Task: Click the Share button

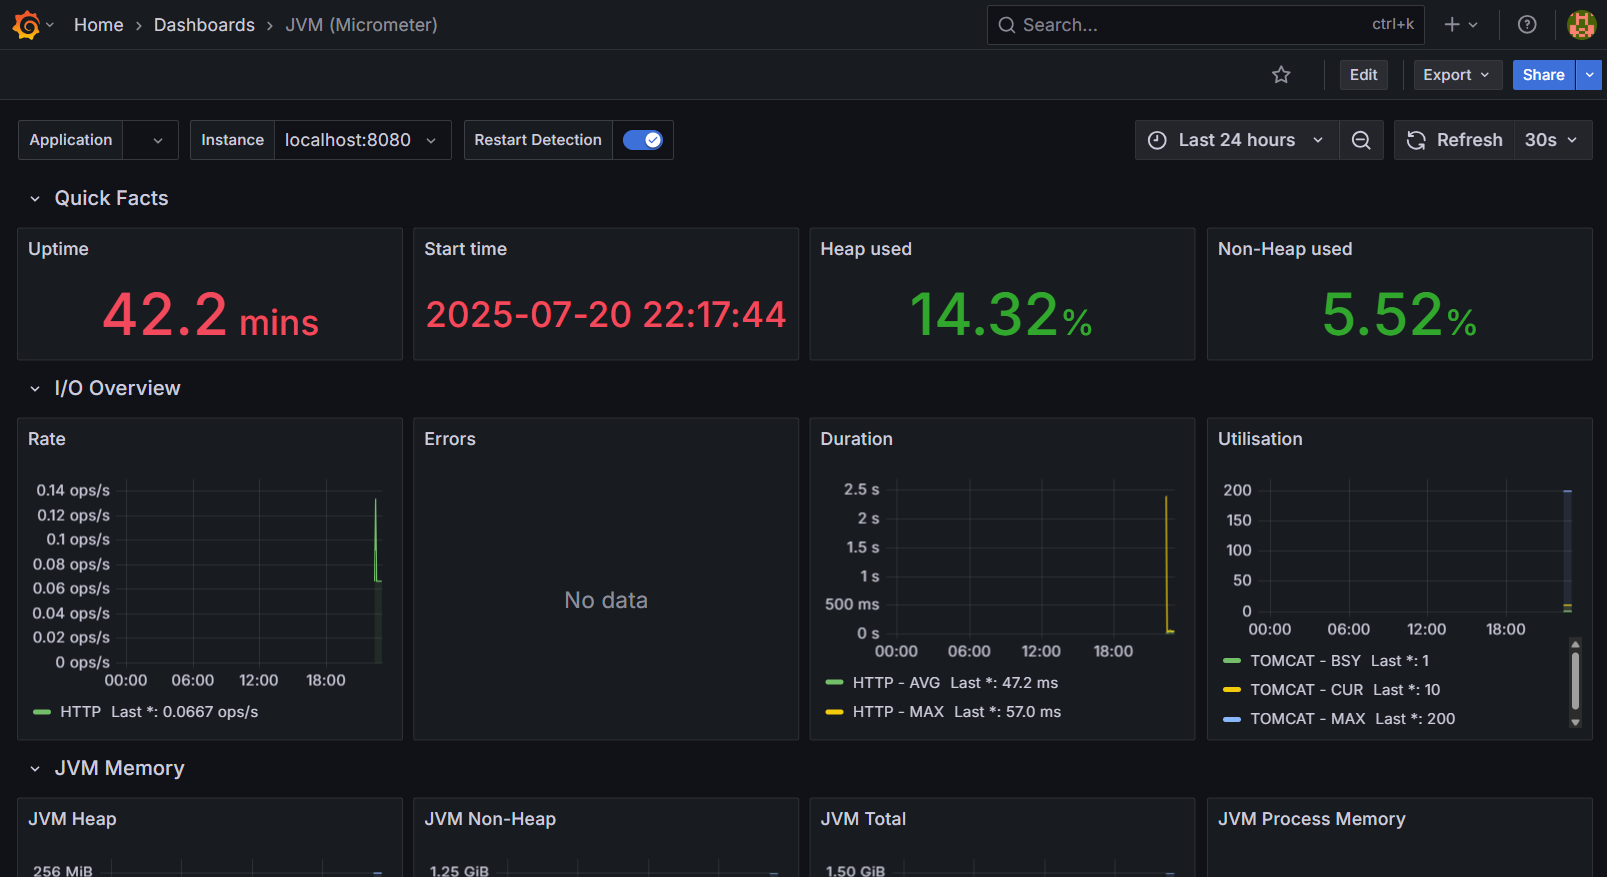Action: click(1543, 75)
